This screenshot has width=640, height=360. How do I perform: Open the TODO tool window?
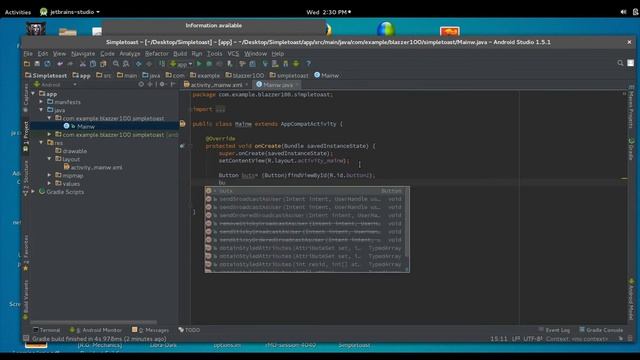(189, 330)
